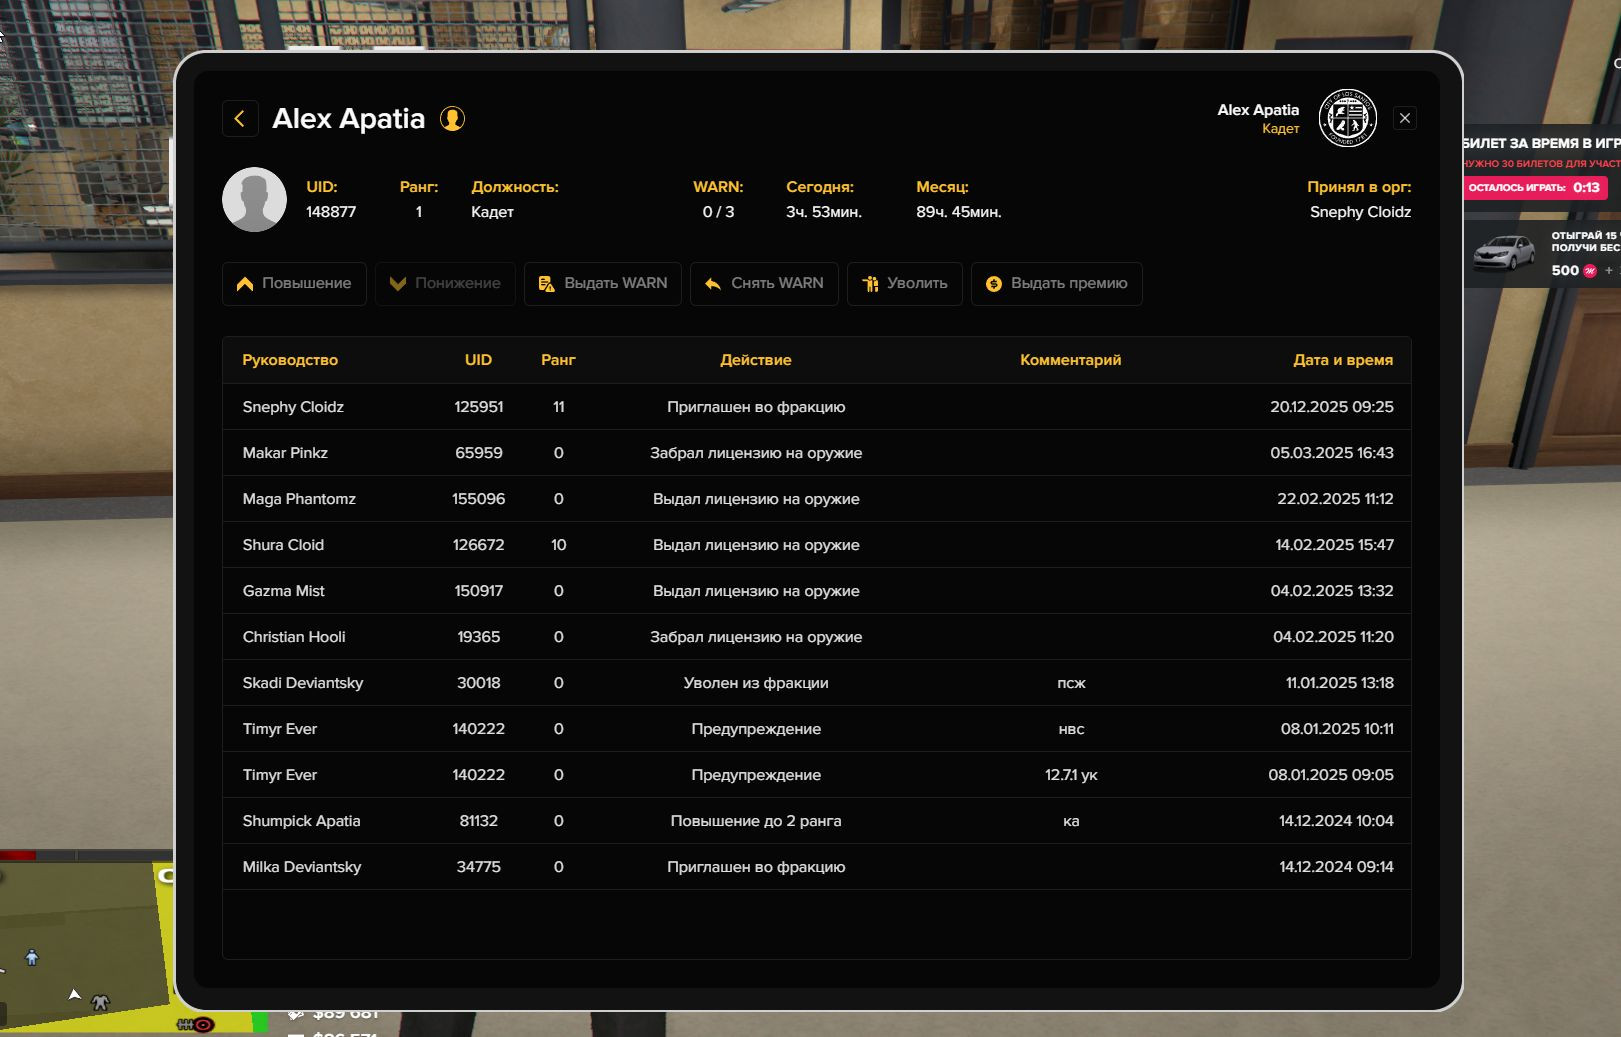Click UID 19365 in the log table
This screenshot has height=1037, width=1621.
click(x=479, y=637)
